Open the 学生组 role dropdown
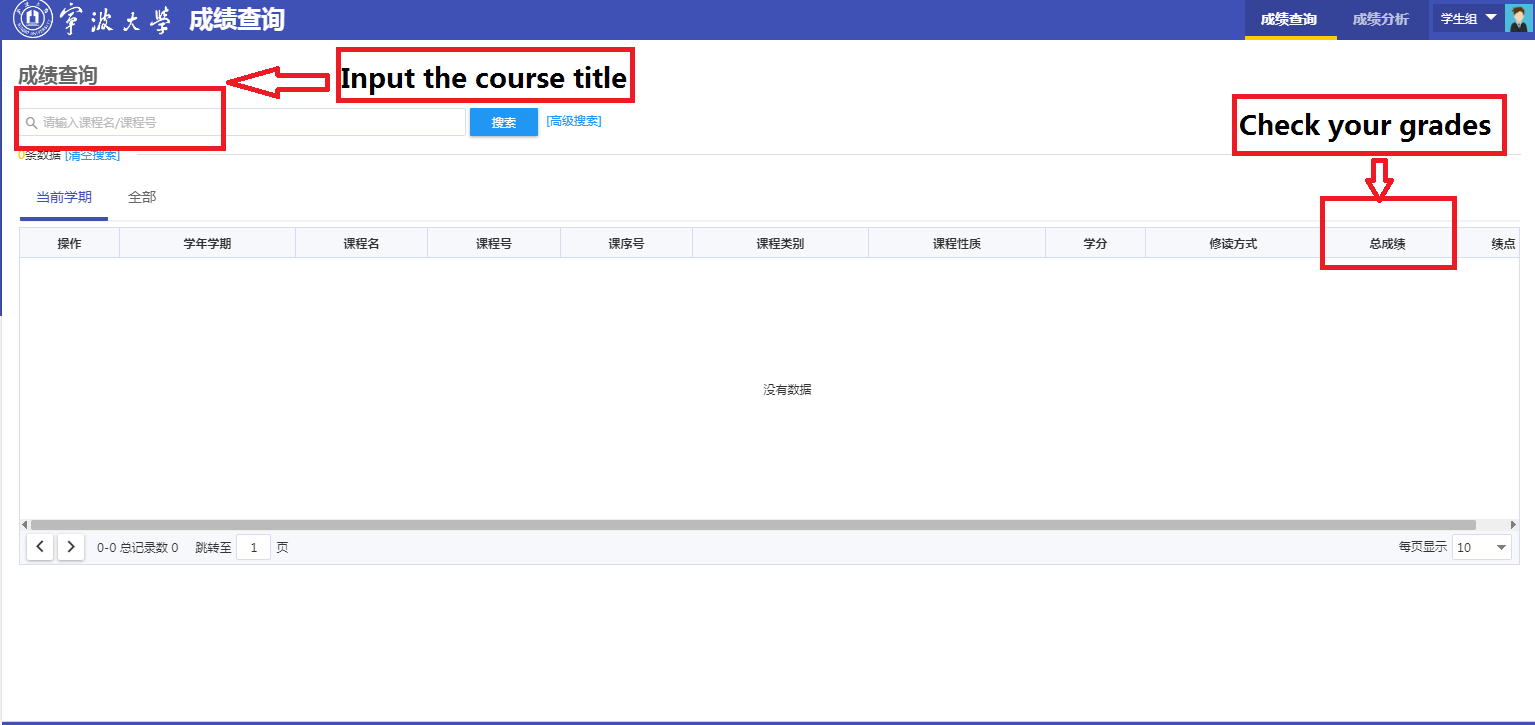1535x725 pixels. pos(1468,18)
